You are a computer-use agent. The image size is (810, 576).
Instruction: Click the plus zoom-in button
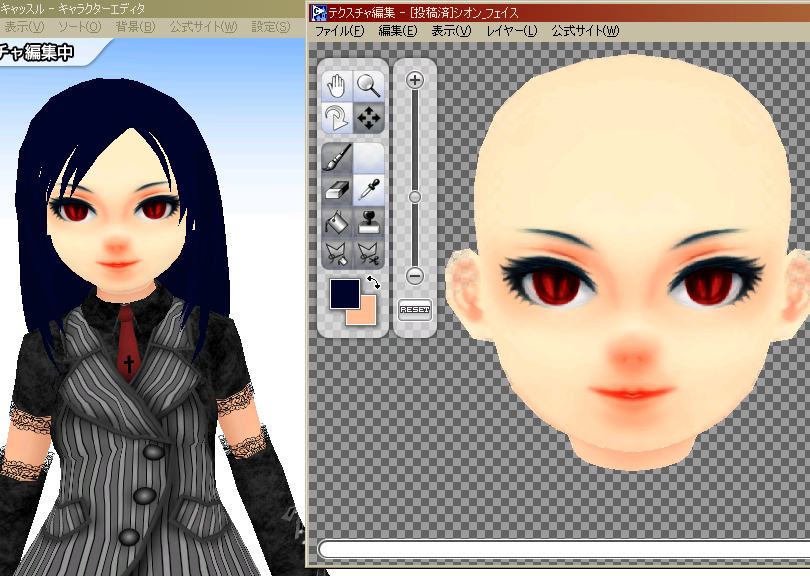(415, 80)
